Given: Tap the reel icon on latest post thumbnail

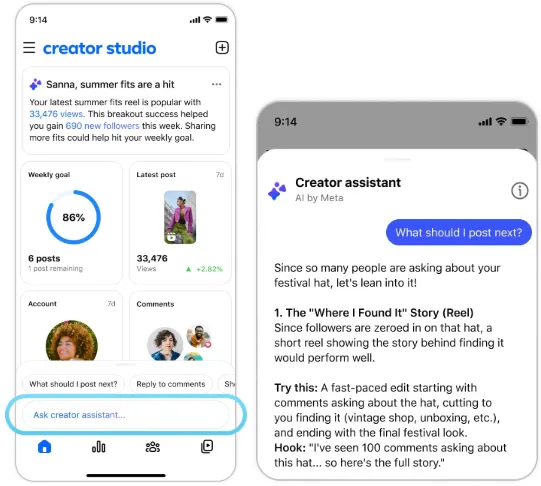Looking at the screenshot, I should click(x=171, y=237).
